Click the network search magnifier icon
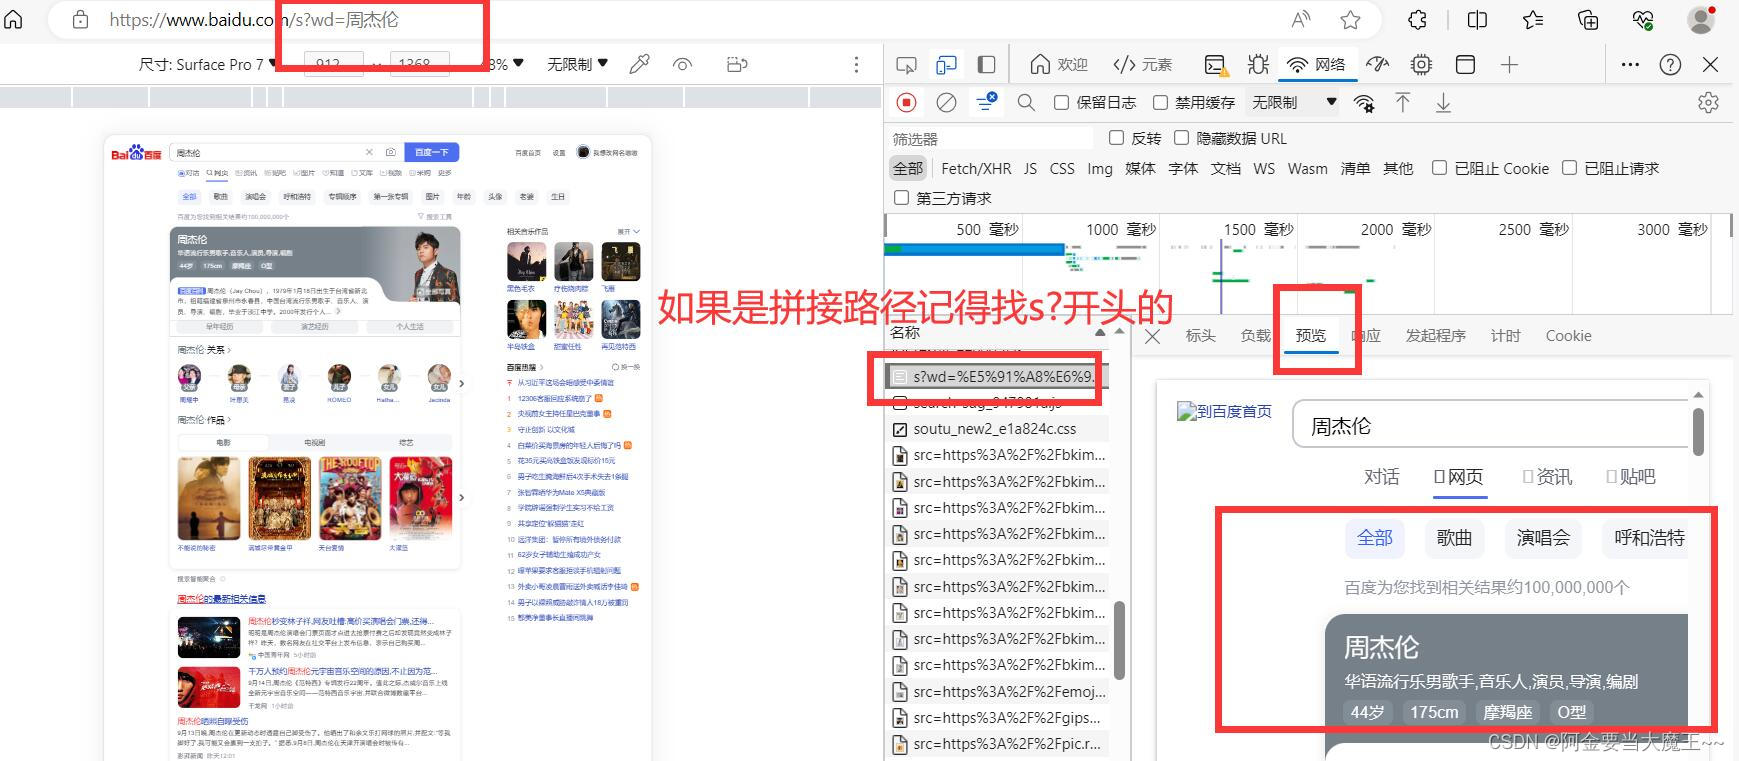 [1026, 103]
